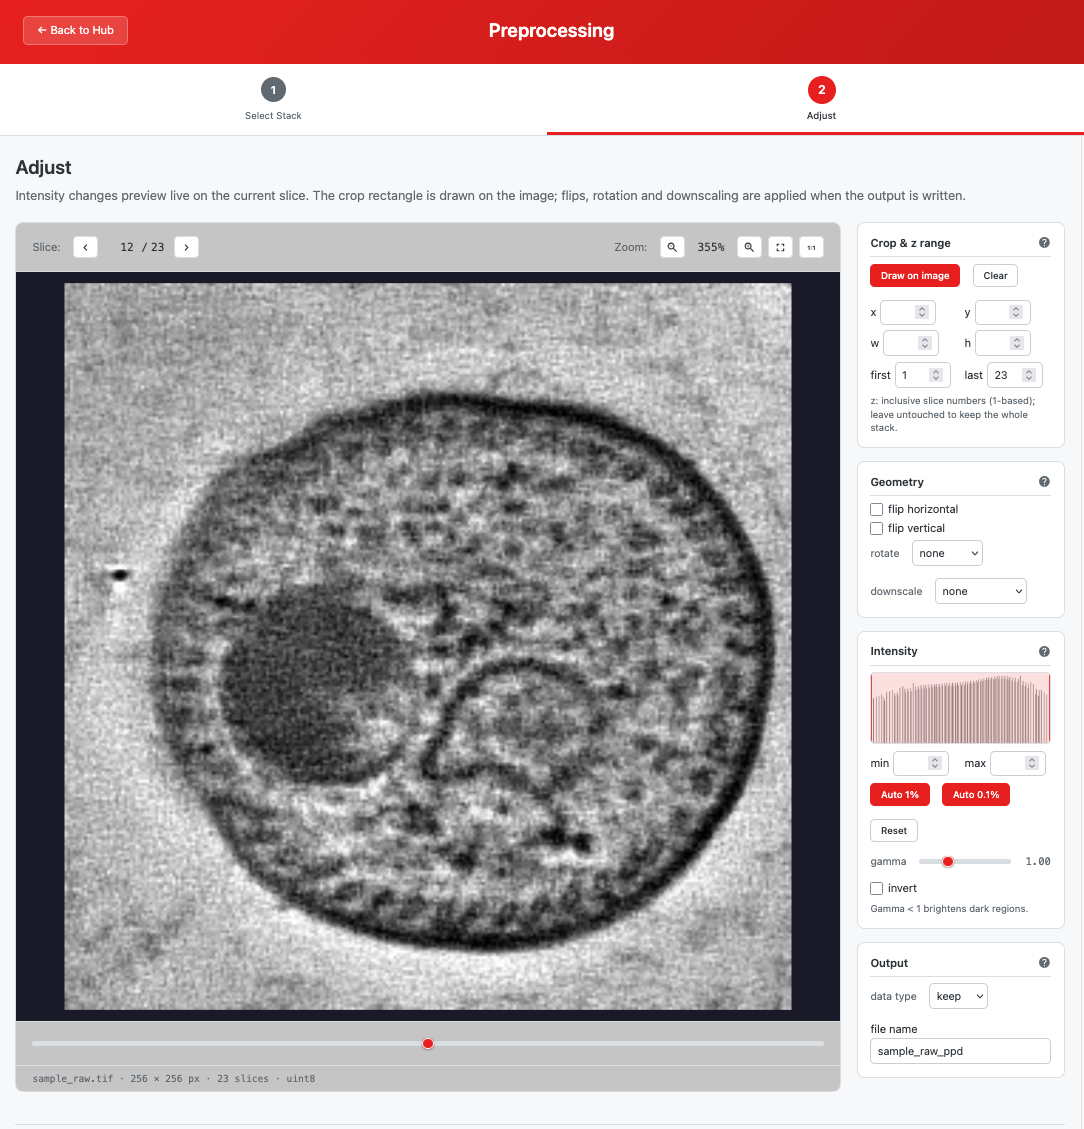Zoom in with the plus magnifier

(x=749, y=247)
